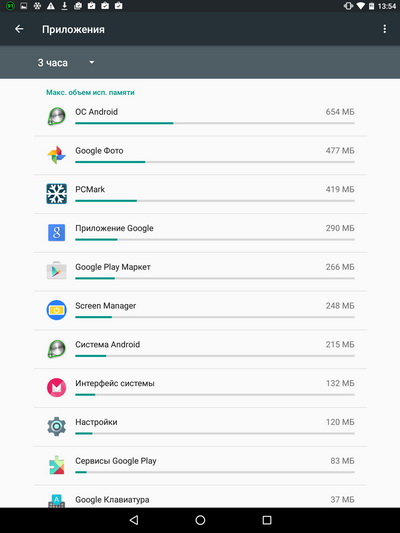This screenshot has width=400, height=533.
Task: Tap the Сервисы Google Play puzzle icon
Action: point(56,465)
